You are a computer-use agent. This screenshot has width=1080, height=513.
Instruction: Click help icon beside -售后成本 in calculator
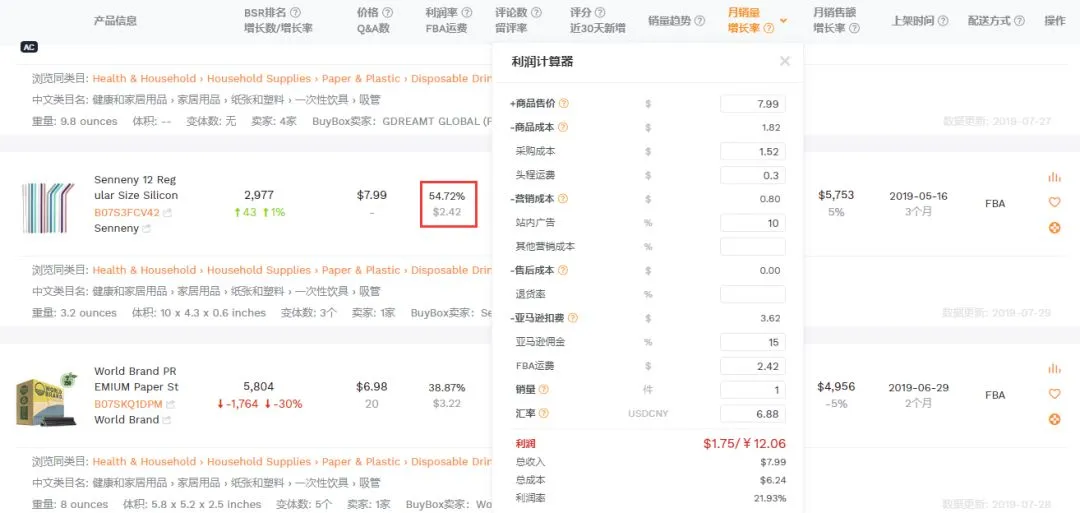[x=562, y=271]
